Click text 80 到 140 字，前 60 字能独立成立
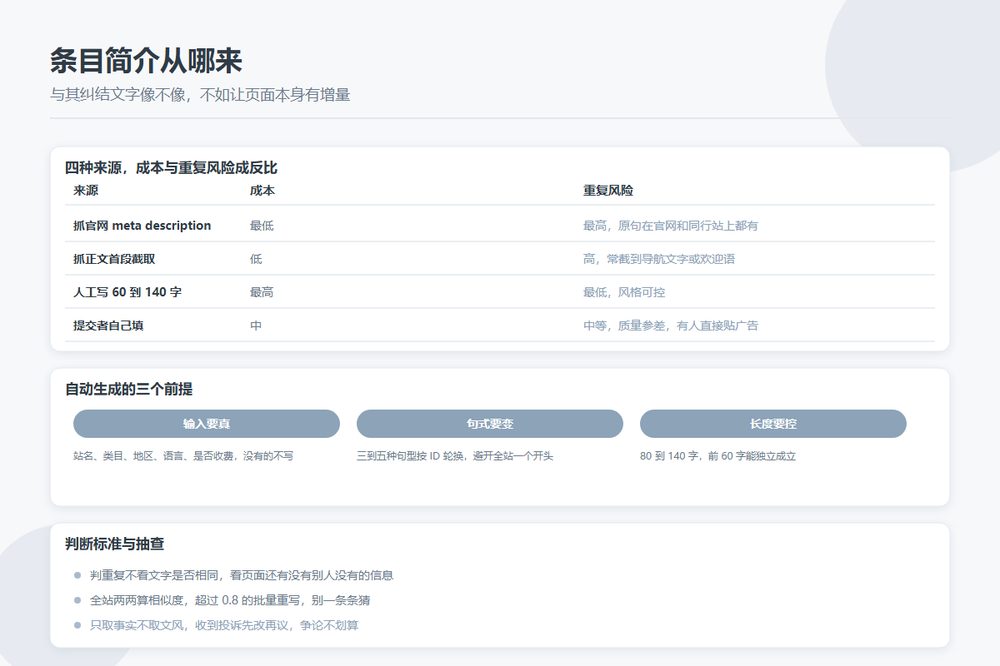This screenshot has height=666, width=1000. pyautogui.click(x=717, y=456)
